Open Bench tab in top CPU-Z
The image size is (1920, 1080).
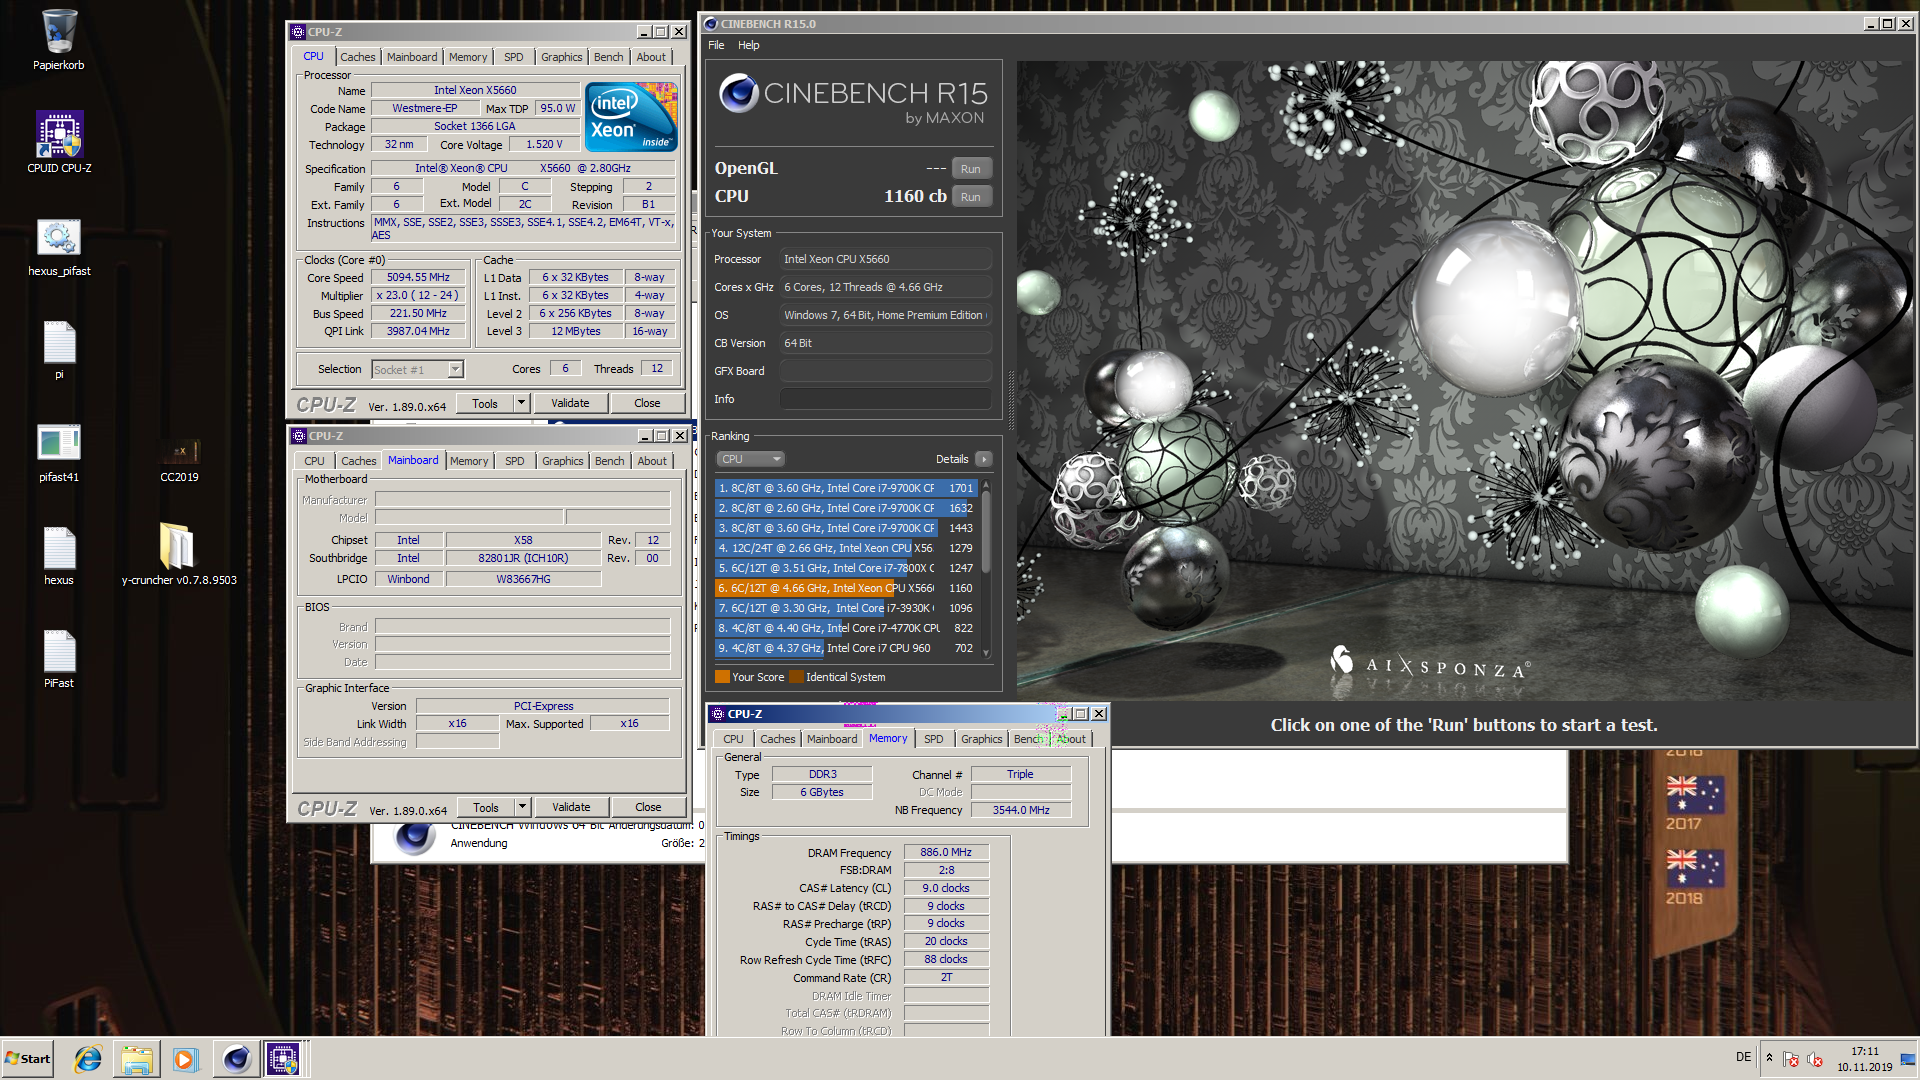(x=608, y=57)
